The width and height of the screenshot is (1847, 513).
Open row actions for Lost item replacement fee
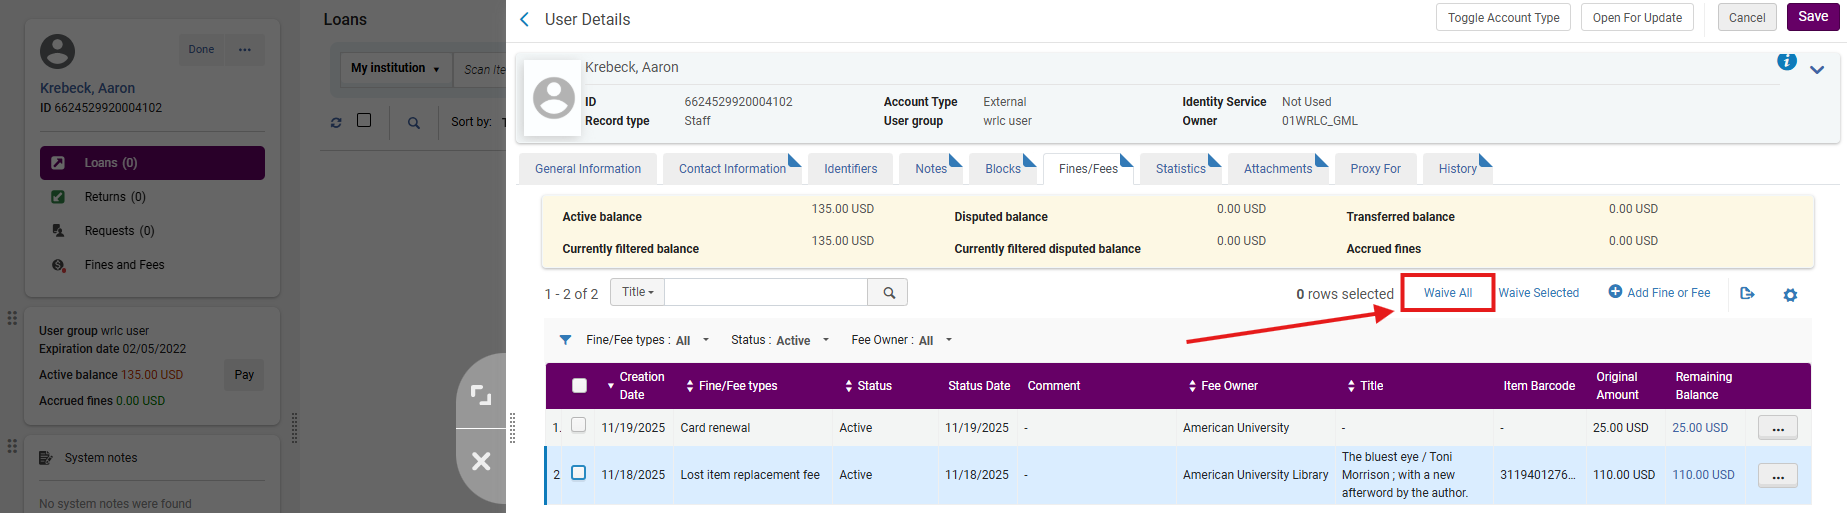pyautogui.click(x=1777, y=475)
